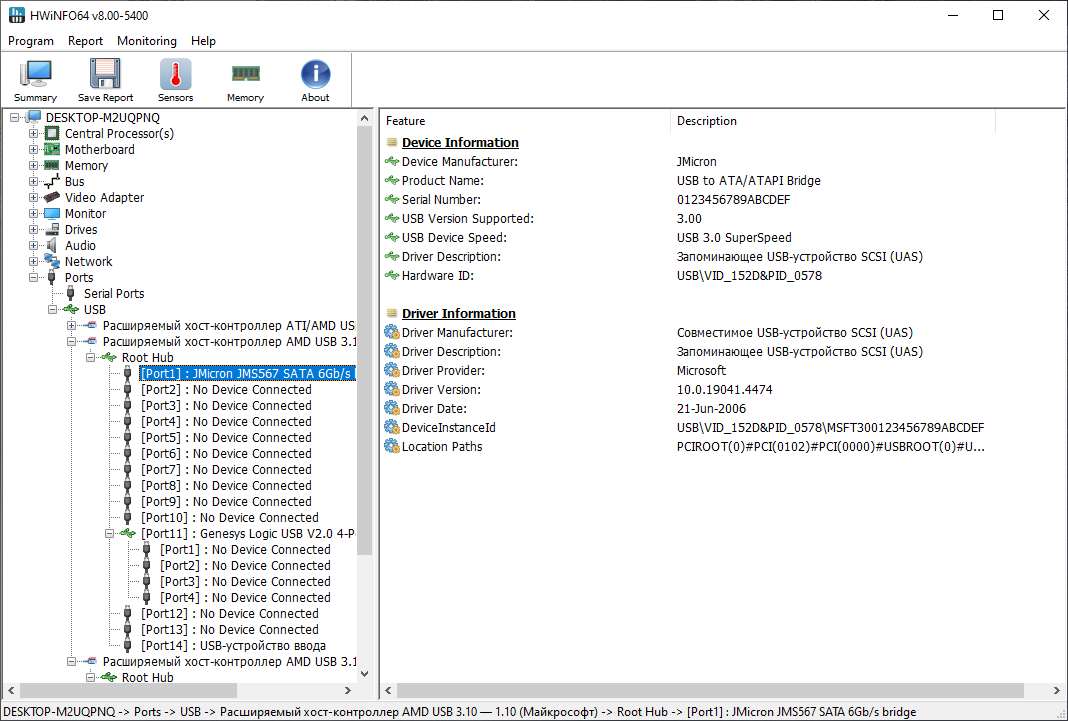
Task: Click the details panel horizontal scroll right arrow
Action: point(1056,690)
